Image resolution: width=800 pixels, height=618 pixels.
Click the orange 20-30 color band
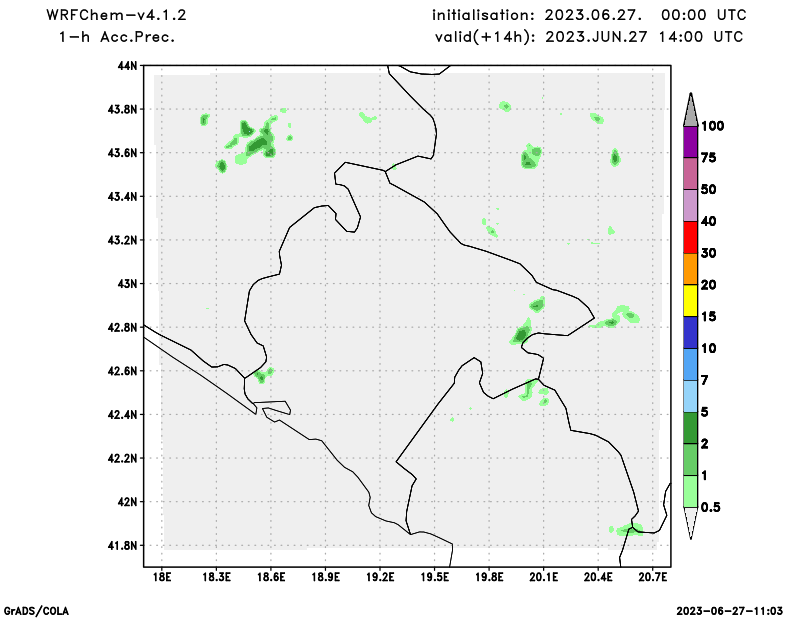coord(690,269)
